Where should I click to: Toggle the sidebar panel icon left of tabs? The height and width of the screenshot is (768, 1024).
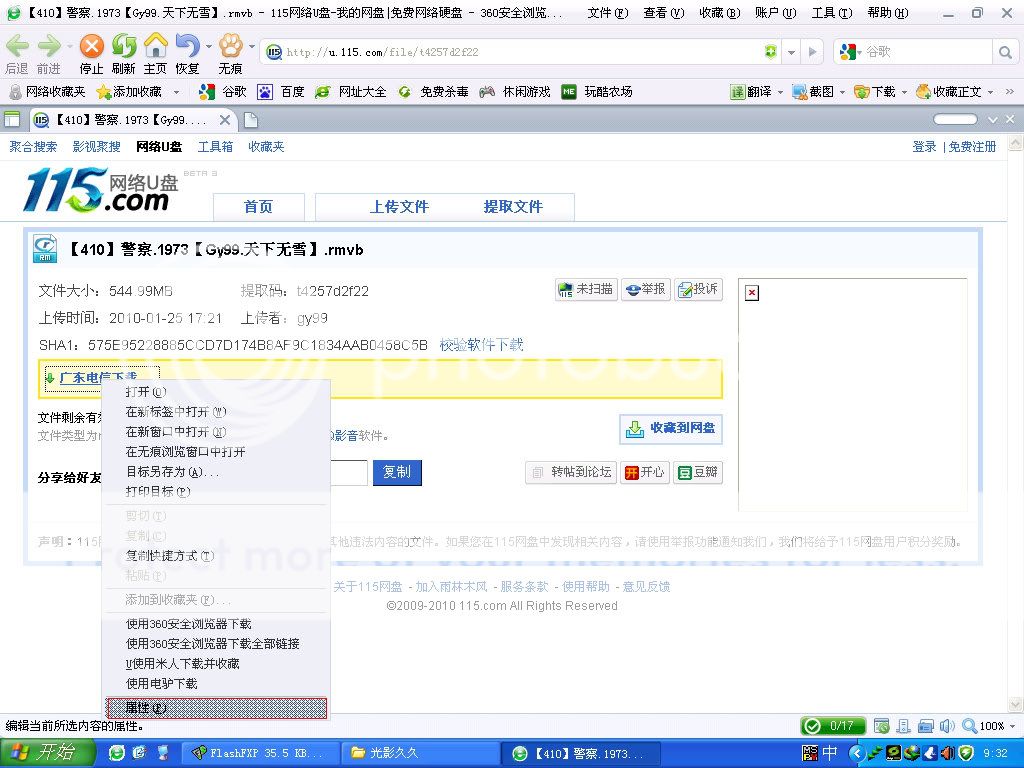[x=12, y=120]
